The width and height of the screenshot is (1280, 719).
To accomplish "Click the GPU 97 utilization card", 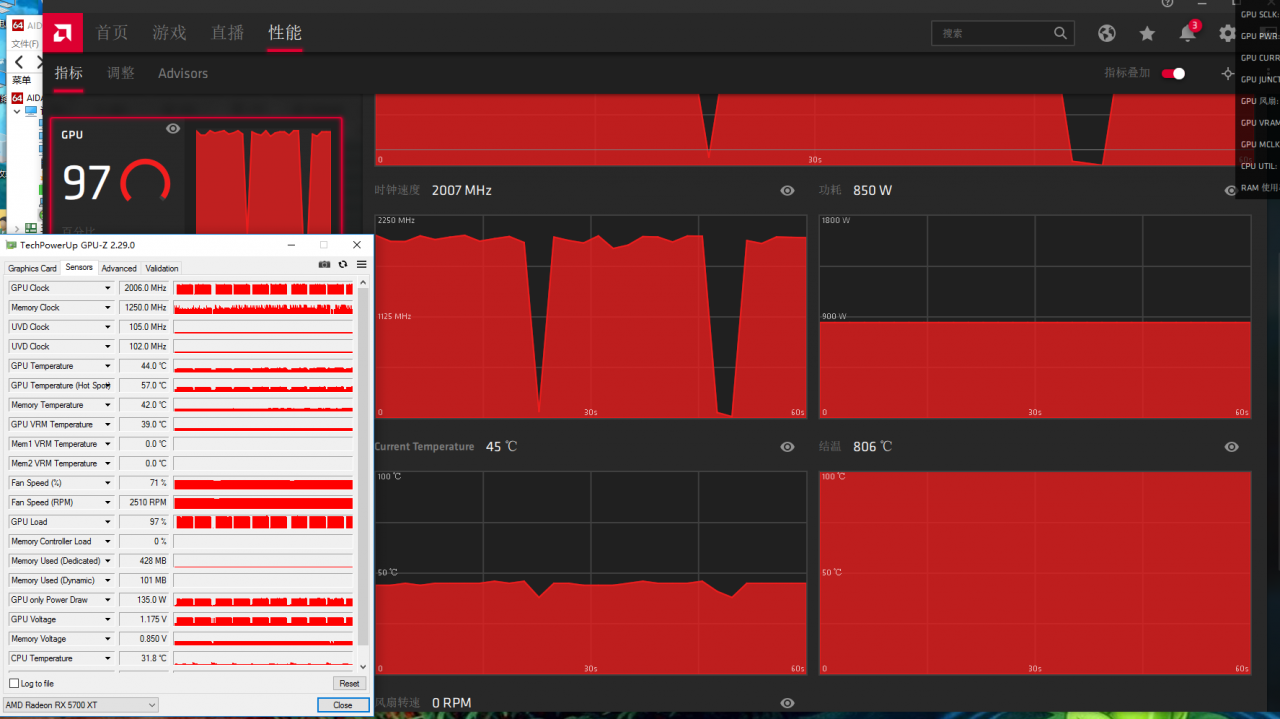I will [x=196, y=178].
